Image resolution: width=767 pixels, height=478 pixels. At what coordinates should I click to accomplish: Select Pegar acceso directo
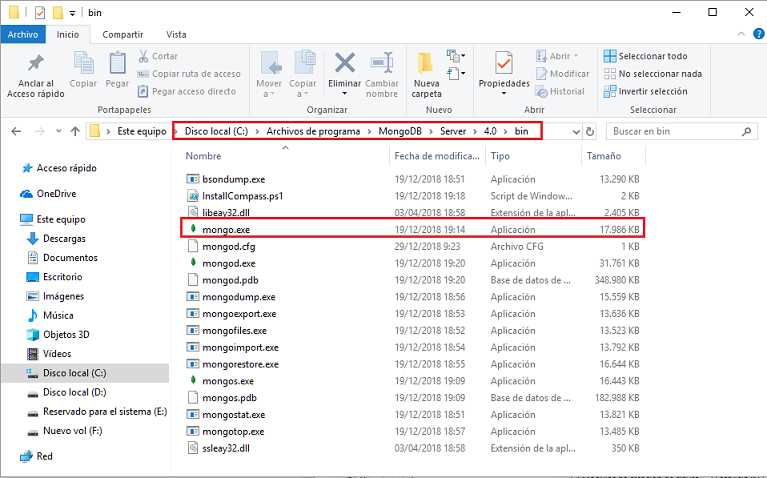tap(186, 91)
